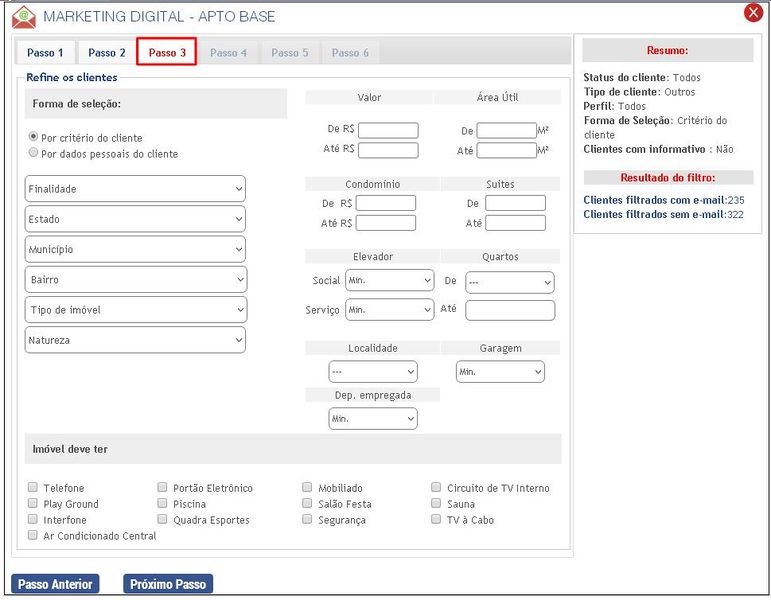The width and height of the screenshot is (771, 600).
Task: Check the Play Ground option
Action: (x=33, y=504)
